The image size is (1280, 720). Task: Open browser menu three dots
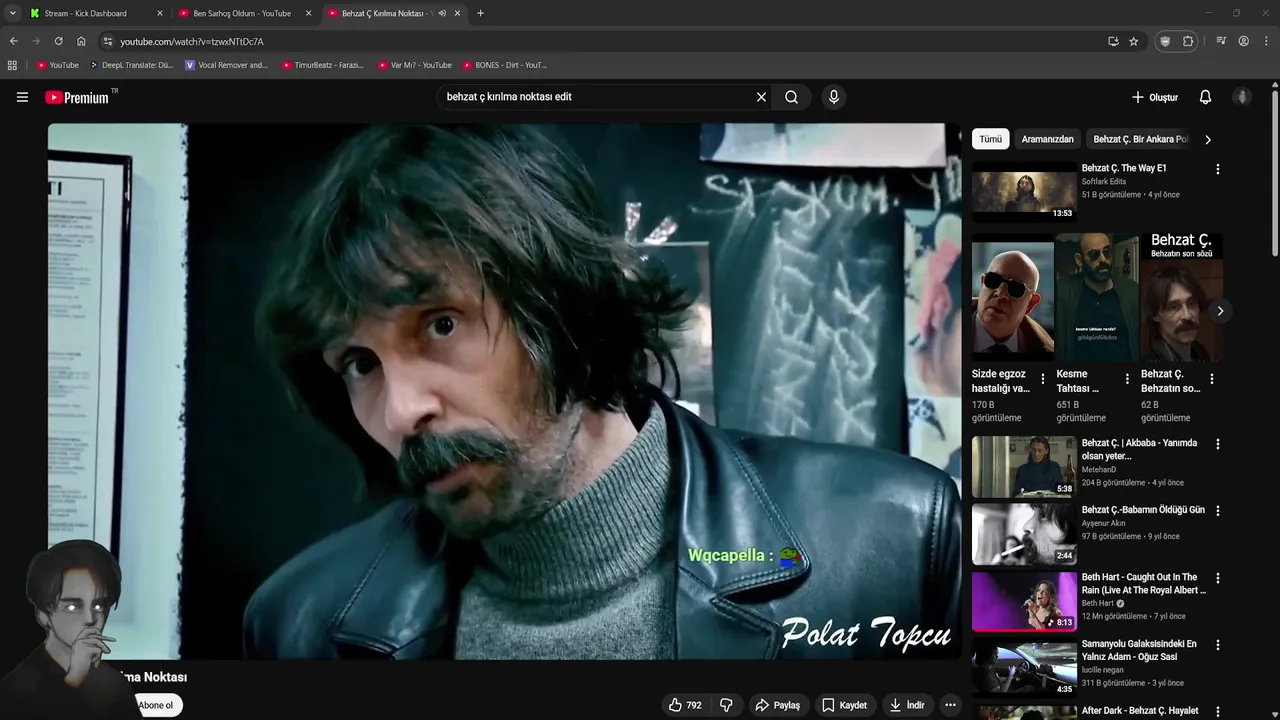pos(1267,41)
